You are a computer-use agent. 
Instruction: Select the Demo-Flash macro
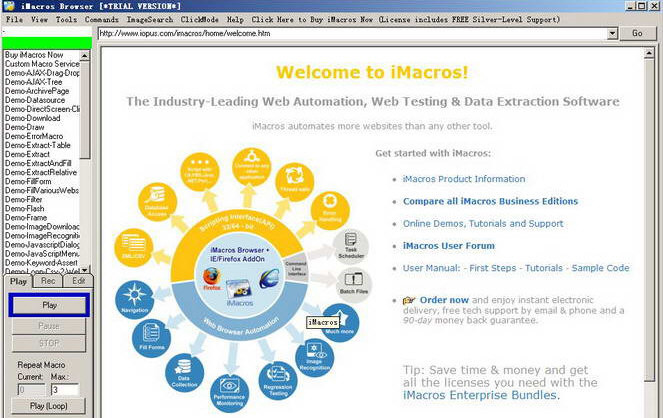coord(25,208)
